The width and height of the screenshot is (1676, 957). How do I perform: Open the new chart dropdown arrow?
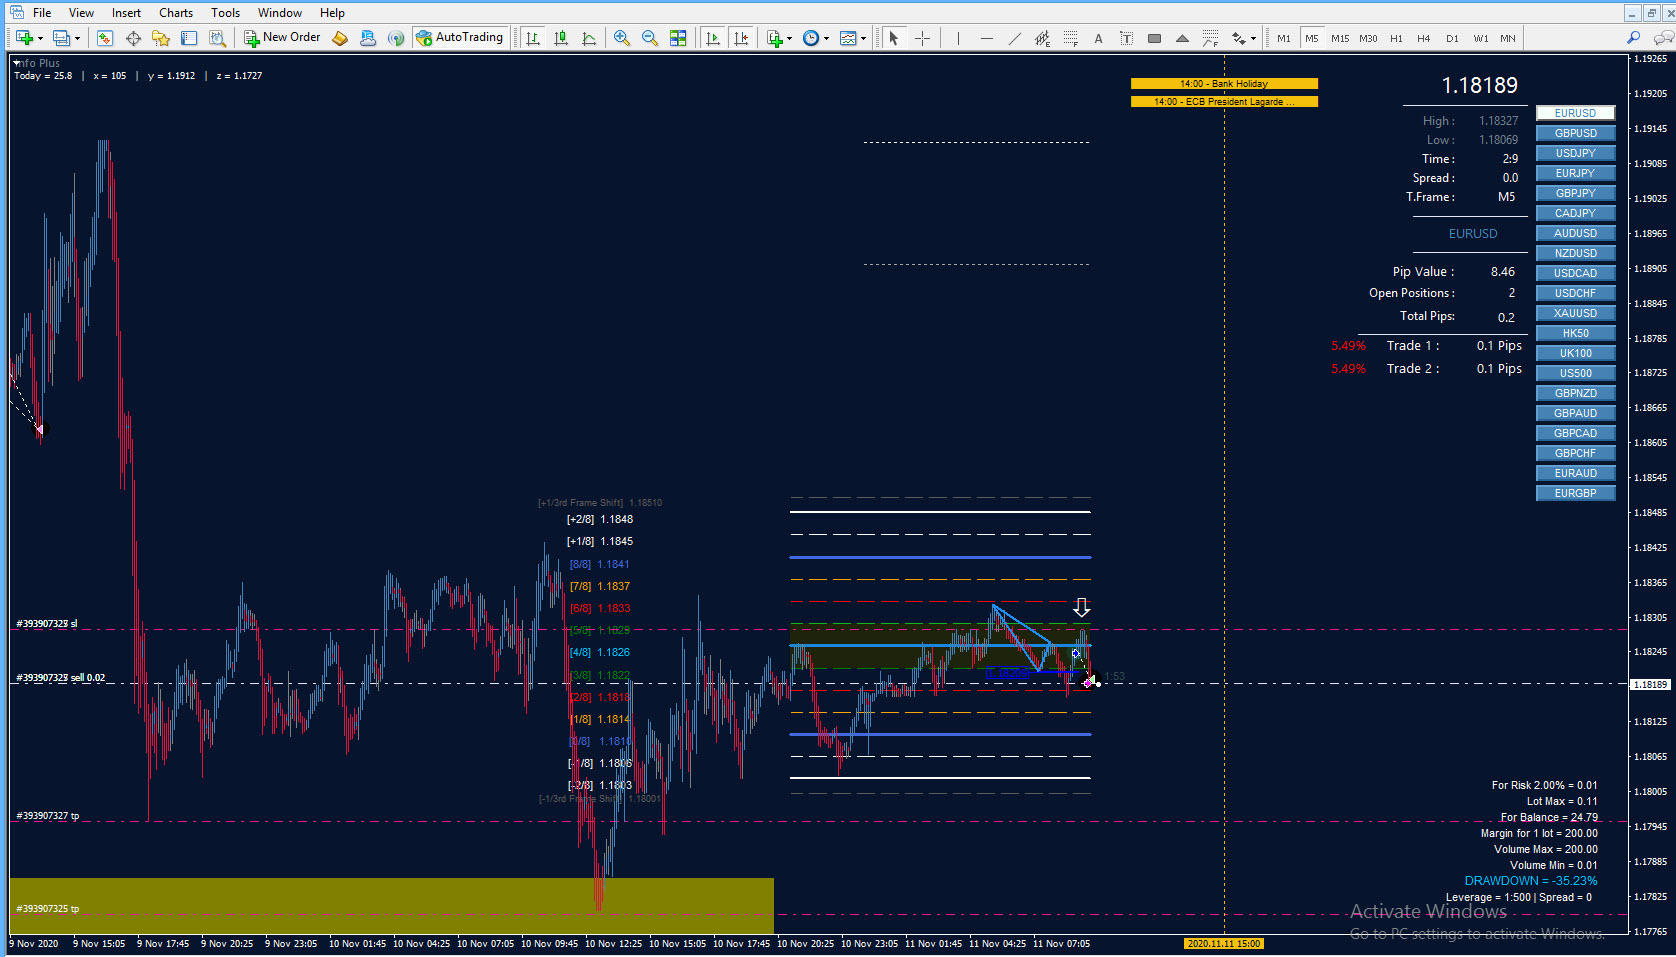[x=40, y=39]
